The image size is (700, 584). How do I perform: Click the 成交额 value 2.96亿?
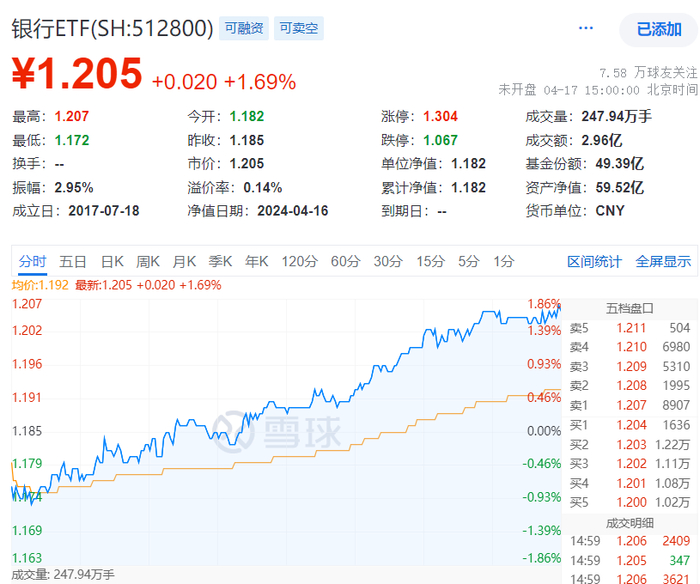[x=601, y=141]
